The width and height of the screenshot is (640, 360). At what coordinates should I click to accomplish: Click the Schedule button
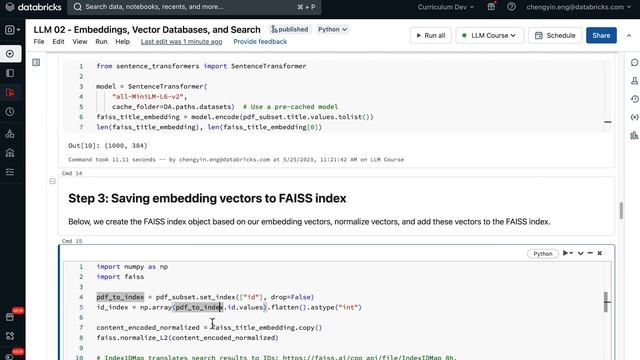point(555,36)
